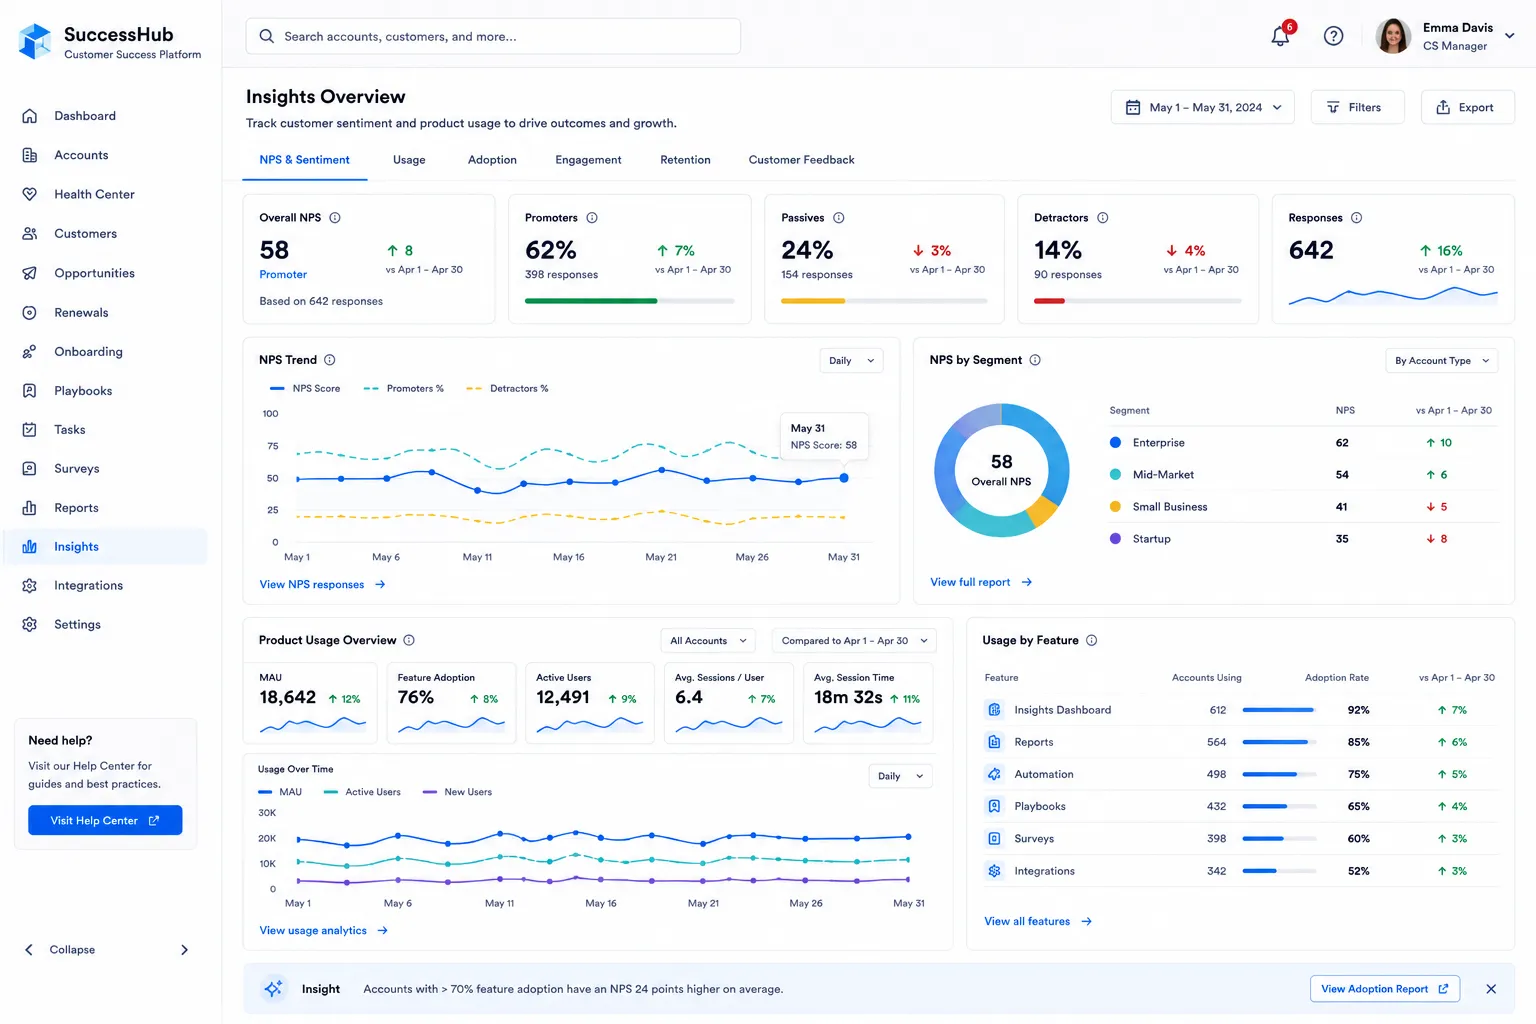Collapse the sidebar
Viewport: 1536px width, 1024px height.
click(x=60, y=950)
